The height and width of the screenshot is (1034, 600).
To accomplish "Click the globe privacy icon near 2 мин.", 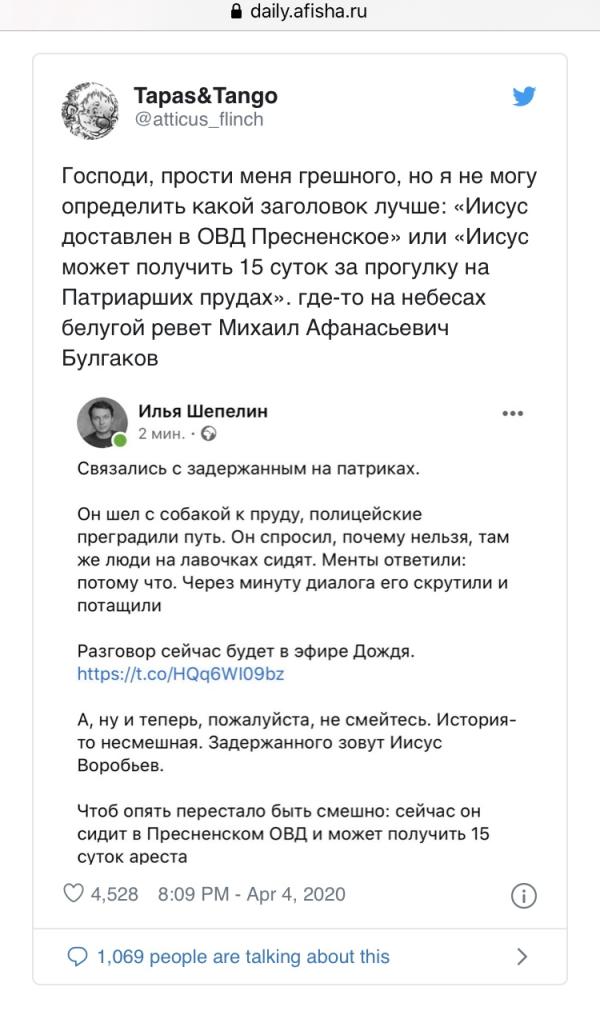I will click(x=209, y=434).
